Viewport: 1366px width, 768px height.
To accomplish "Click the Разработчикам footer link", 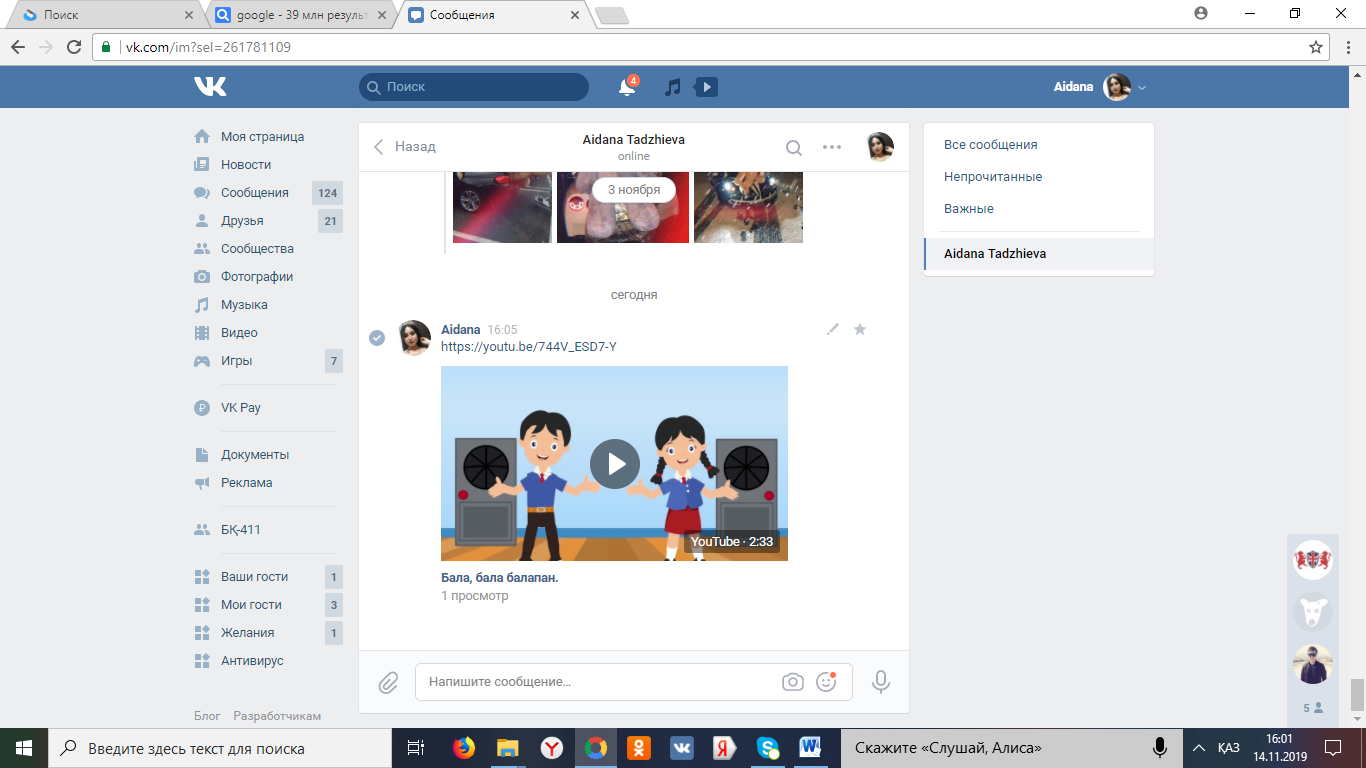I will (278, 716).
